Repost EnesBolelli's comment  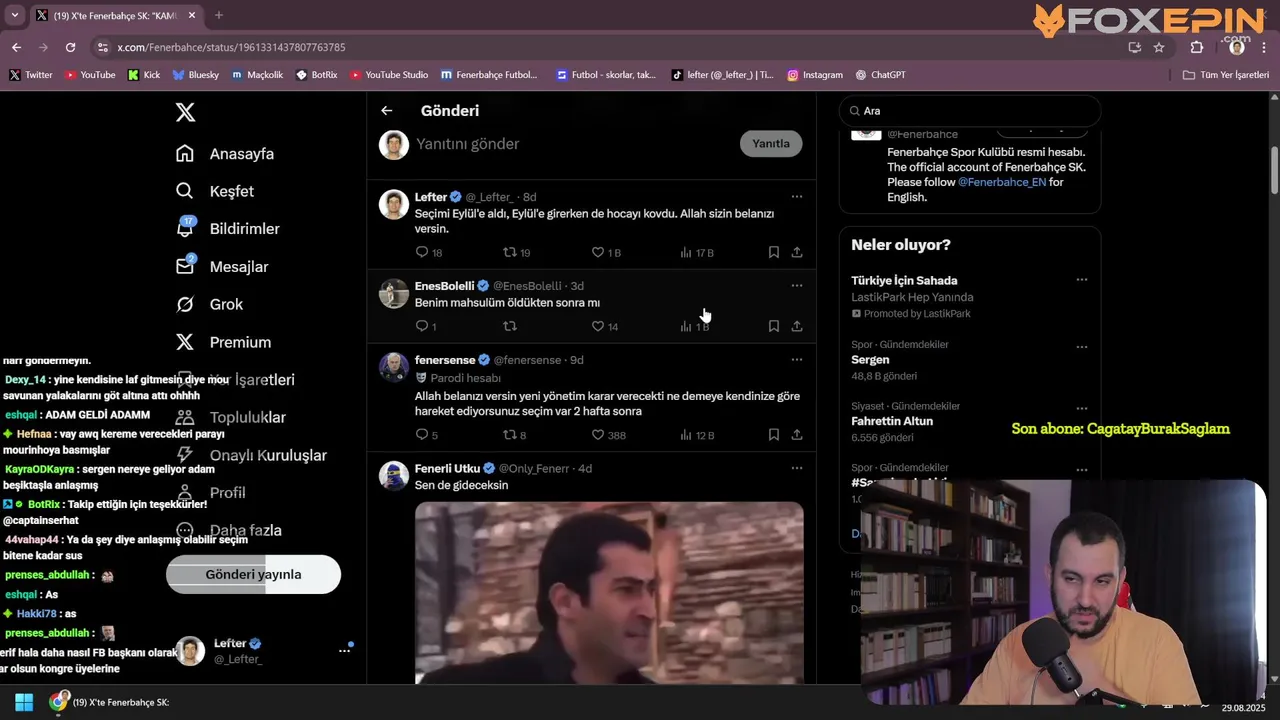point(510,326)
